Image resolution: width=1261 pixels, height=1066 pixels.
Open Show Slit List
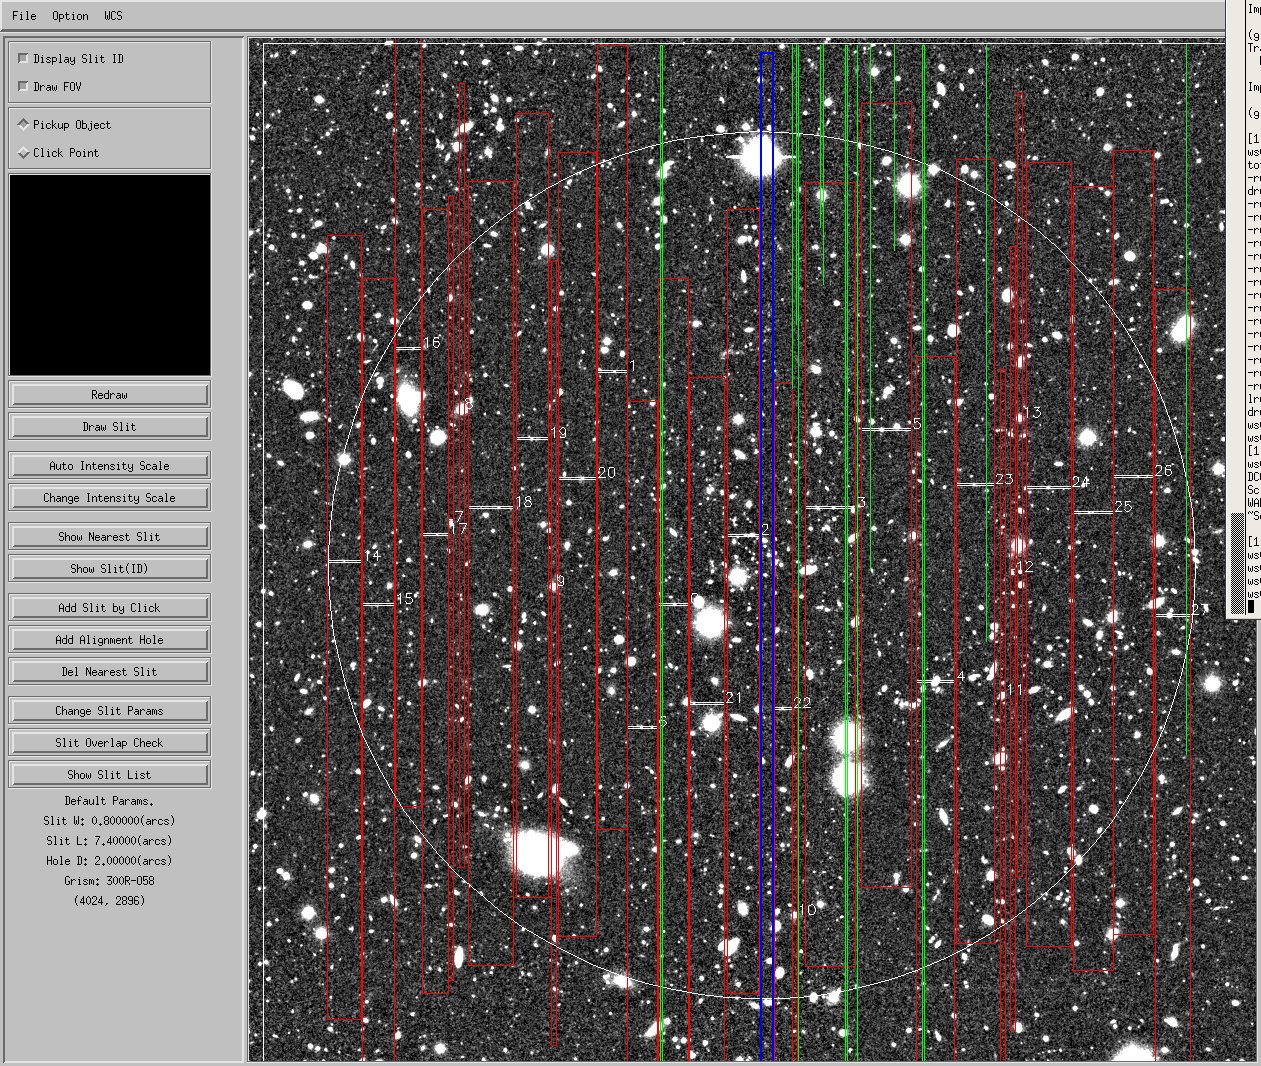click(x=110, y=775)
